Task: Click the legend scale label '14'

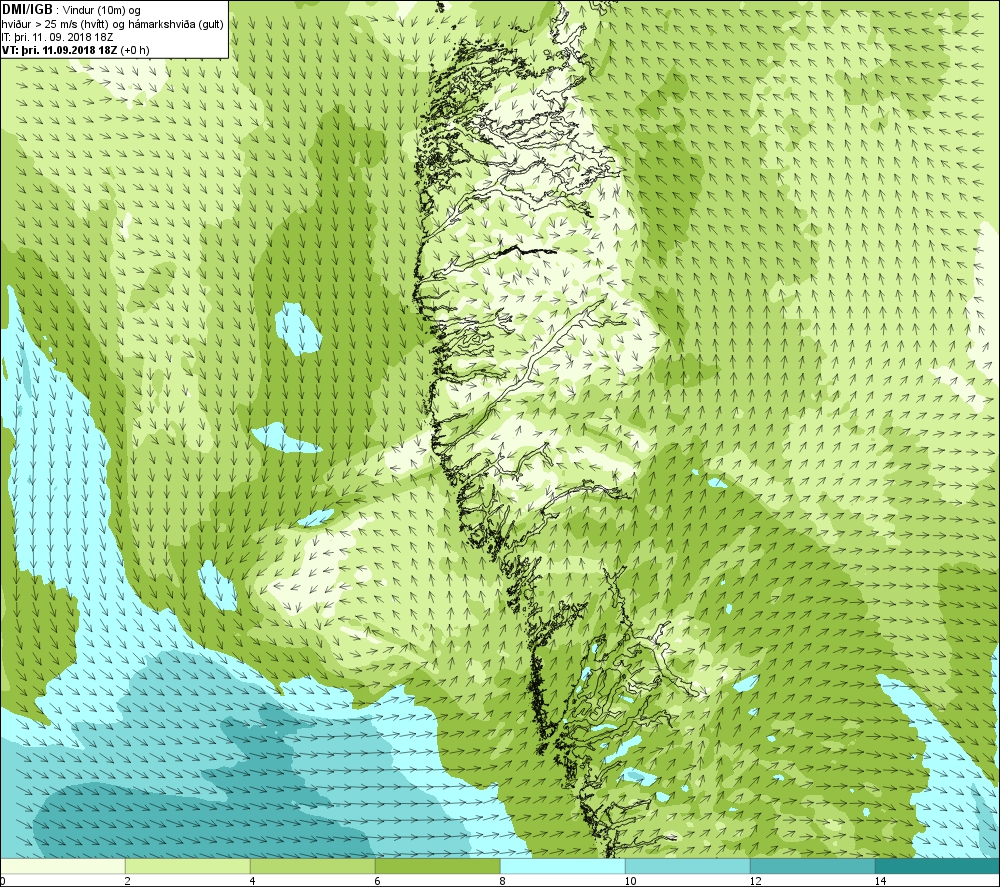Action: click(880, 881)
